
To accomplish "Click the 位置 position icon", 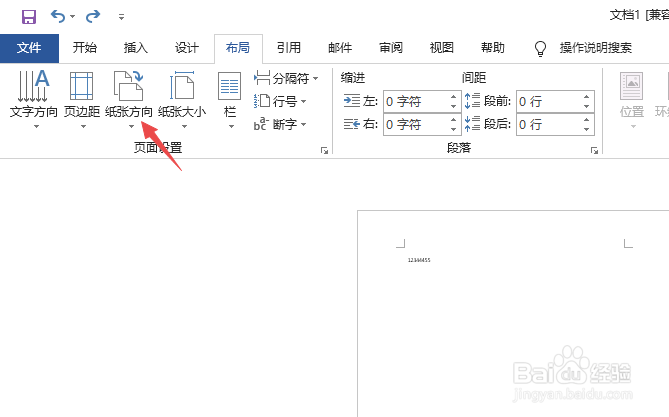I will click(631, 86).
